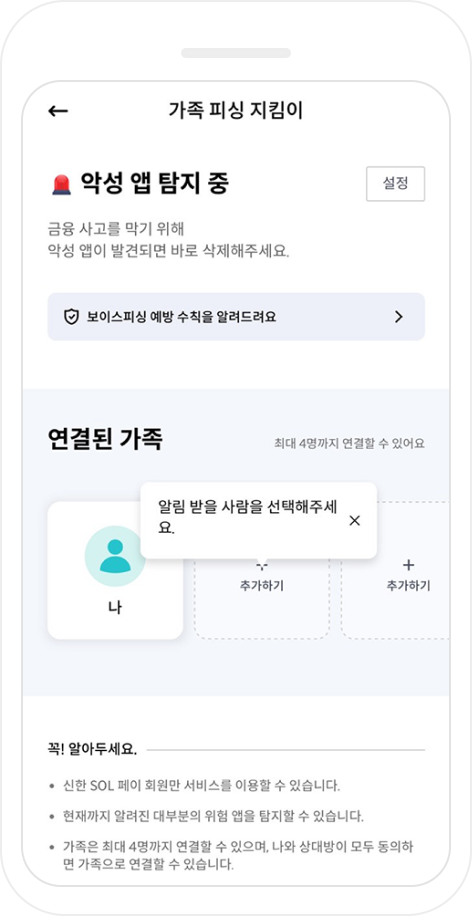This screenshot has height=916, width=472.
Task: Close the 알림 받을 사람 tooltip
Action: click(355, 521)
